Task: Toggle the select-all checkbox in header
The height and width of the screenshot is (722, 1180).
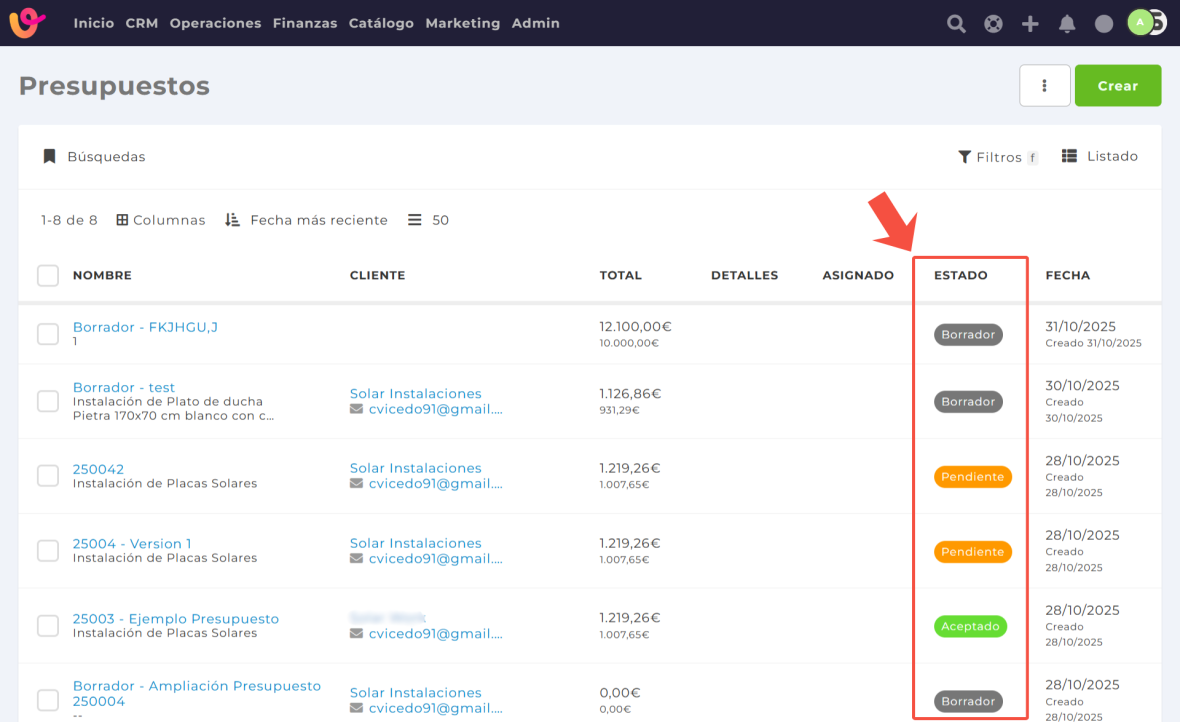Action: coord(48,275)
